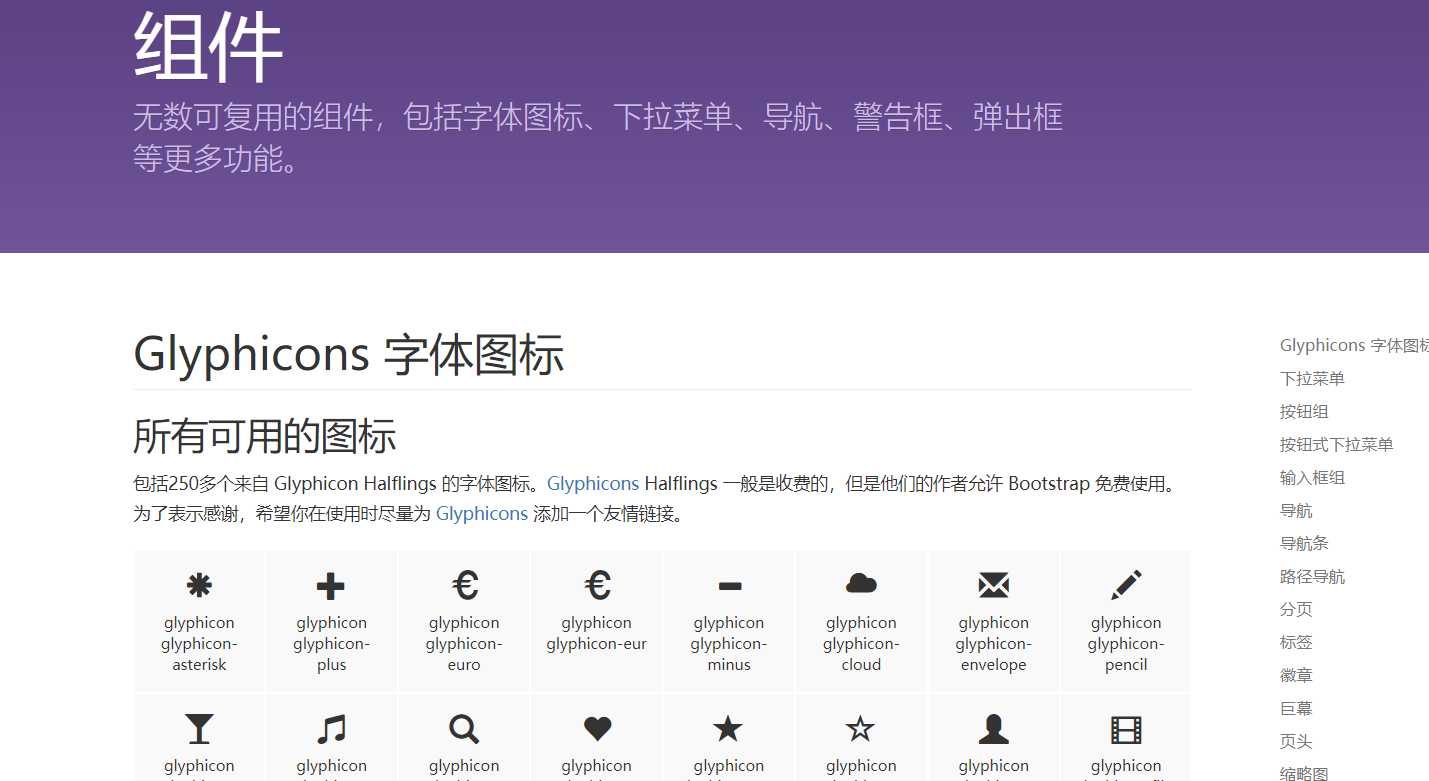Jump to 下拉菜单 section in sidebar

pyautogui.click(x=1312, y=378)
